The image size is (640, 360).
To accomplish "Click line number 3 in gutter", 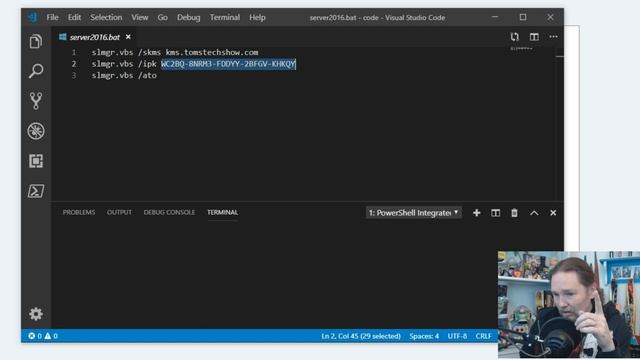I will point(74,76).
